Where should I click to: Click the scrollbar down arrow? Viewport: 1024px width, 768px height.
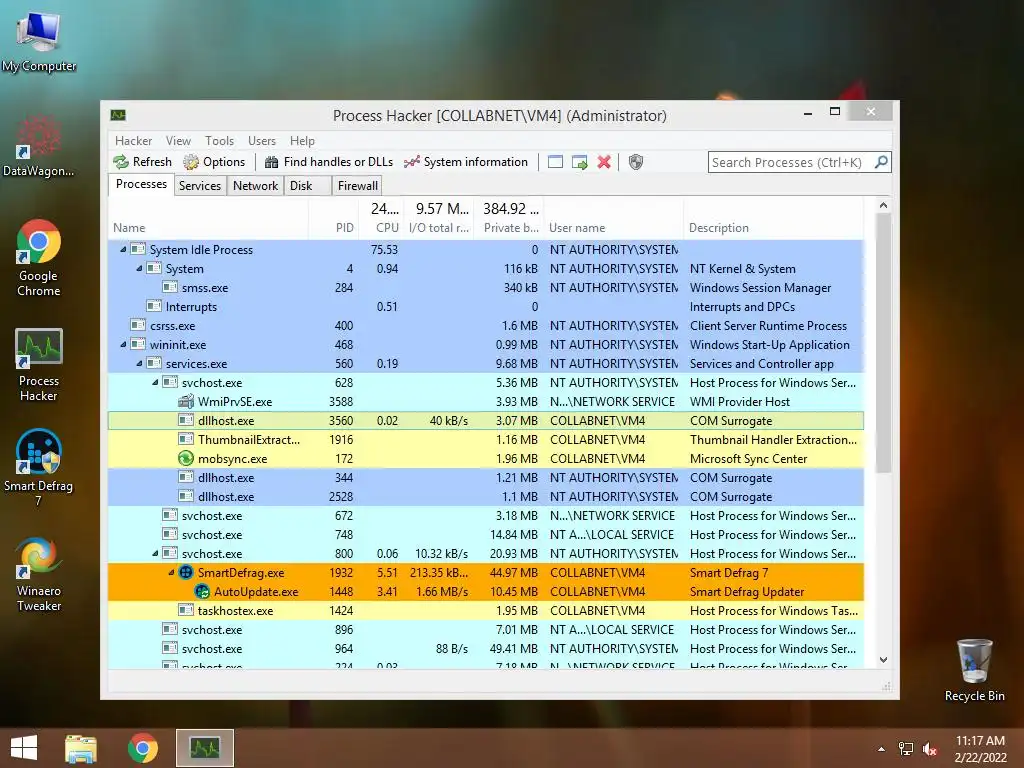pyautogui.click(x=883, y=660)
